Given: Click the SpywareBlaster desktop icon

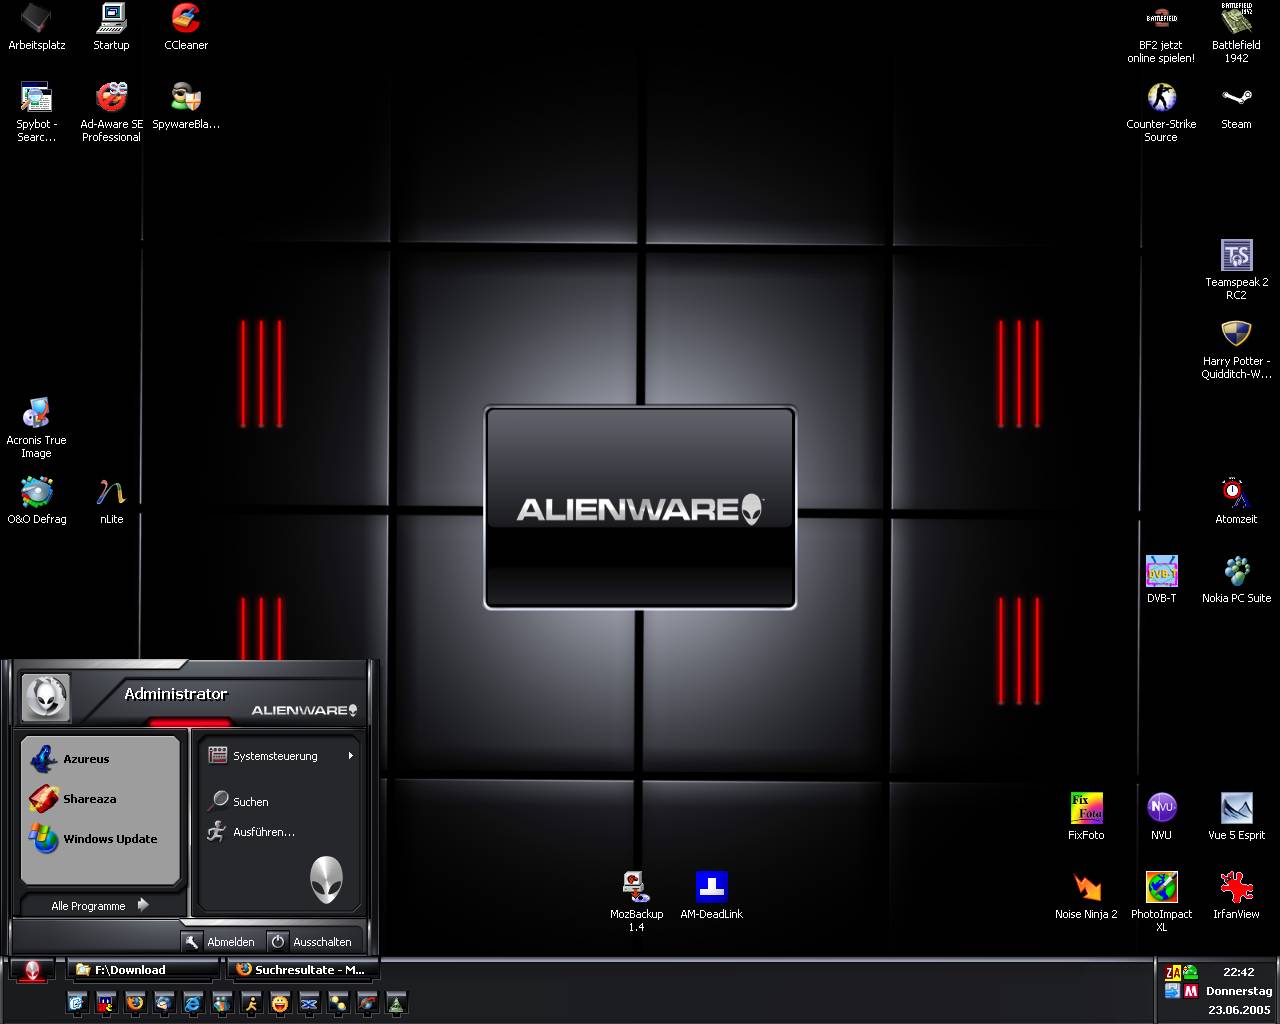Looking at the screenshot, I should [186, 106].
